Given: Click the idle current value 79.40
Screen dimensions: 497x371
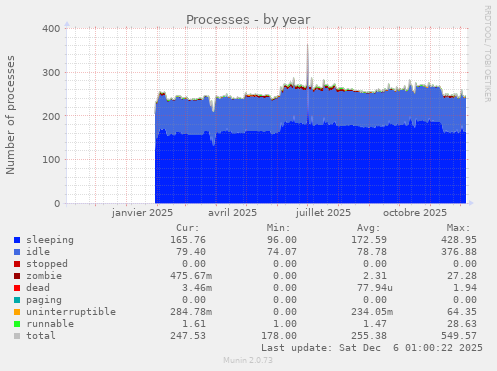Looking at the screenshot, I should (x=191, y=252).
